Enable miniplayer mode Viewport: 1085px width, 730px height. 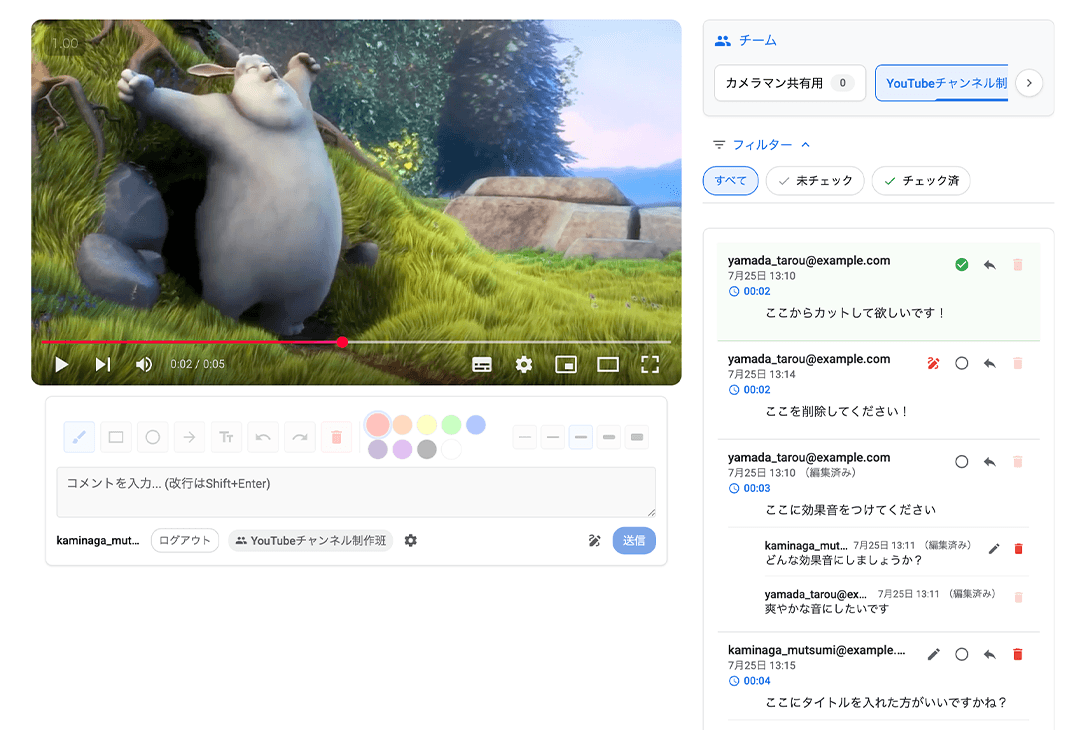[566, 364]
